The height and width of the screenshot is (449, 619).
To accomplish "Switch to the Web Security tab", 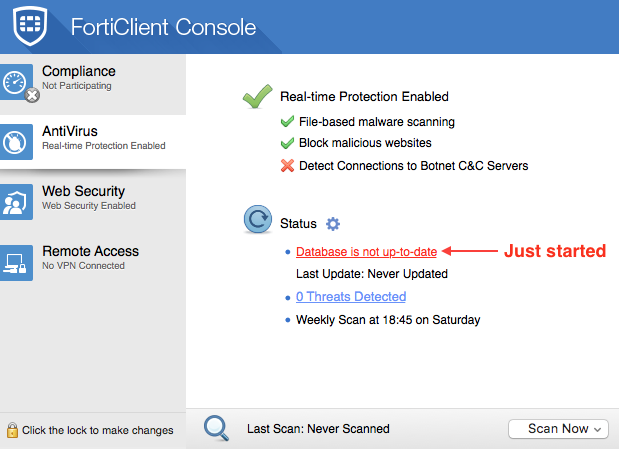I will [92, 197].
